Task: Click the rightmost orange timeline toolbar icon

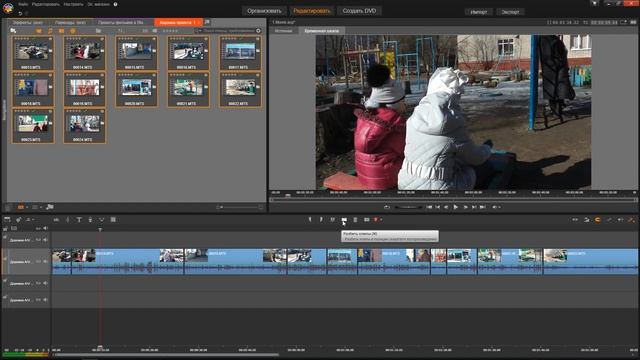Action: pyautogui.click(x=631, y=220)
